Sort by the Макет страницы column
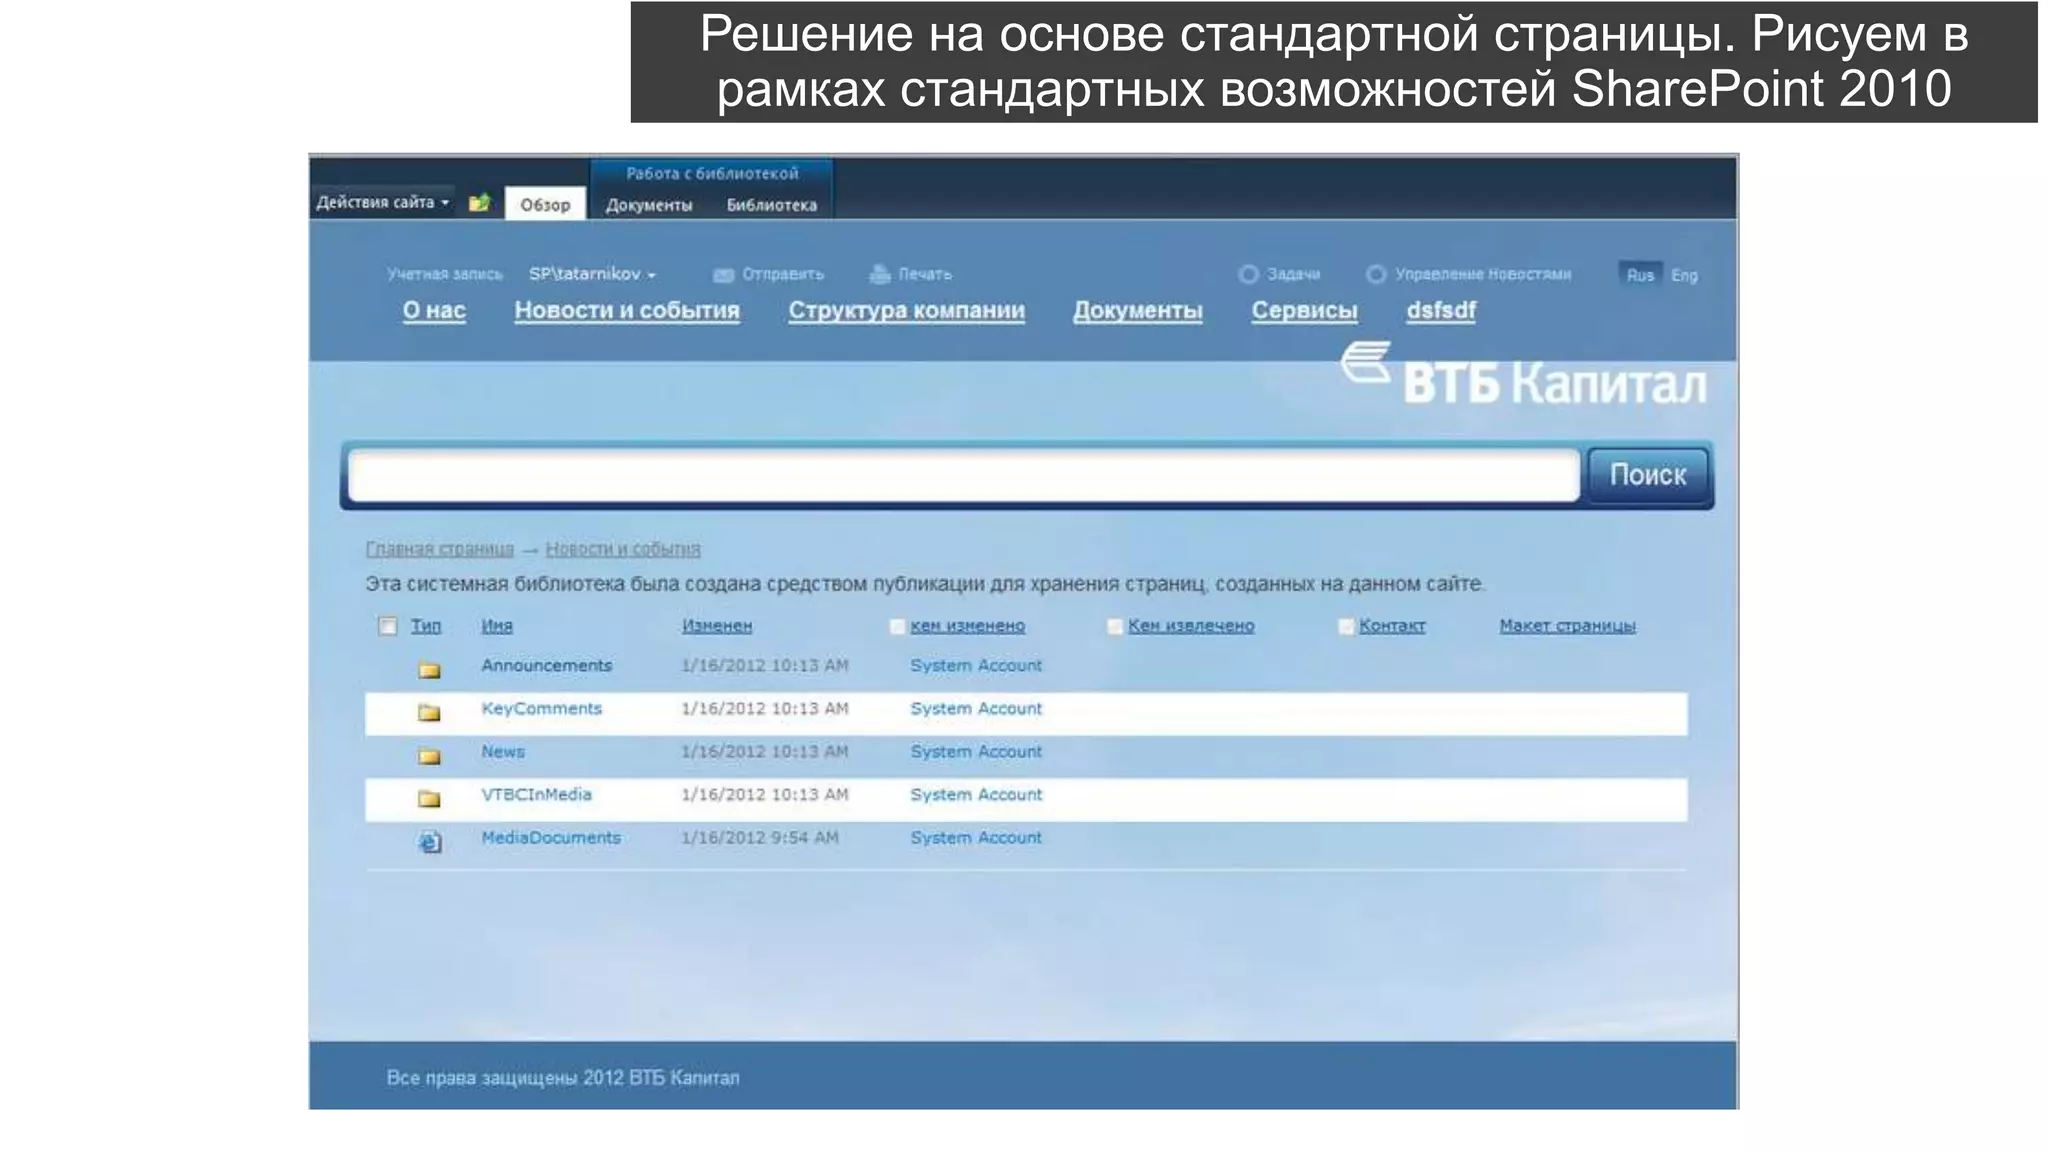Screen dimensions: 2048x1152 point(1567,626)
